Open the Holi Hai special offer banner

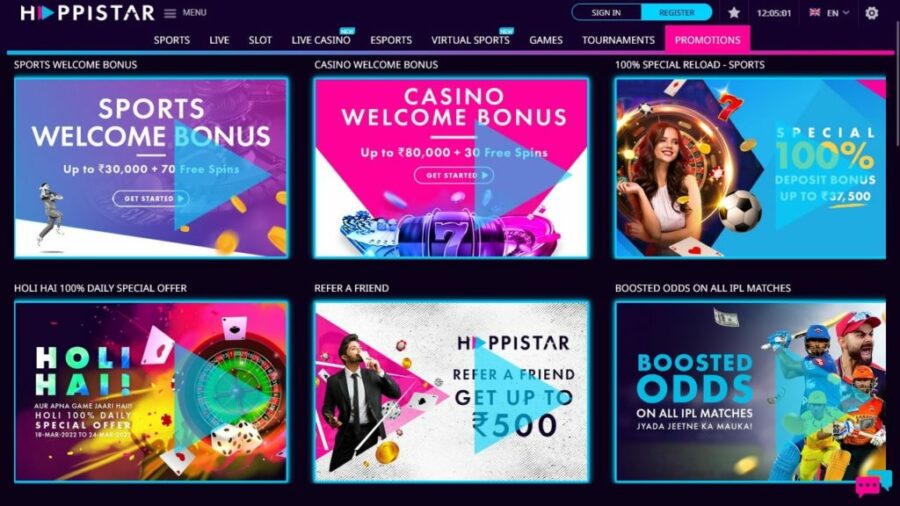pos(151,391)
